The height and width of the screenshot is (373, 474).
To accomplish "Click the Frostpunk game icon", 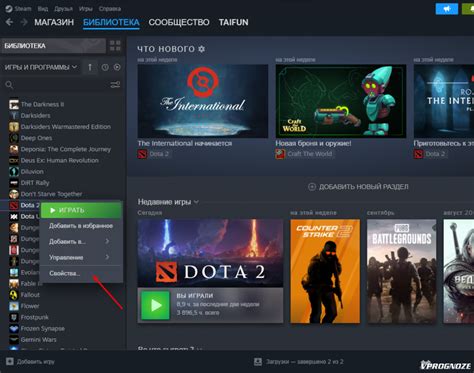I will pos(14,317).
